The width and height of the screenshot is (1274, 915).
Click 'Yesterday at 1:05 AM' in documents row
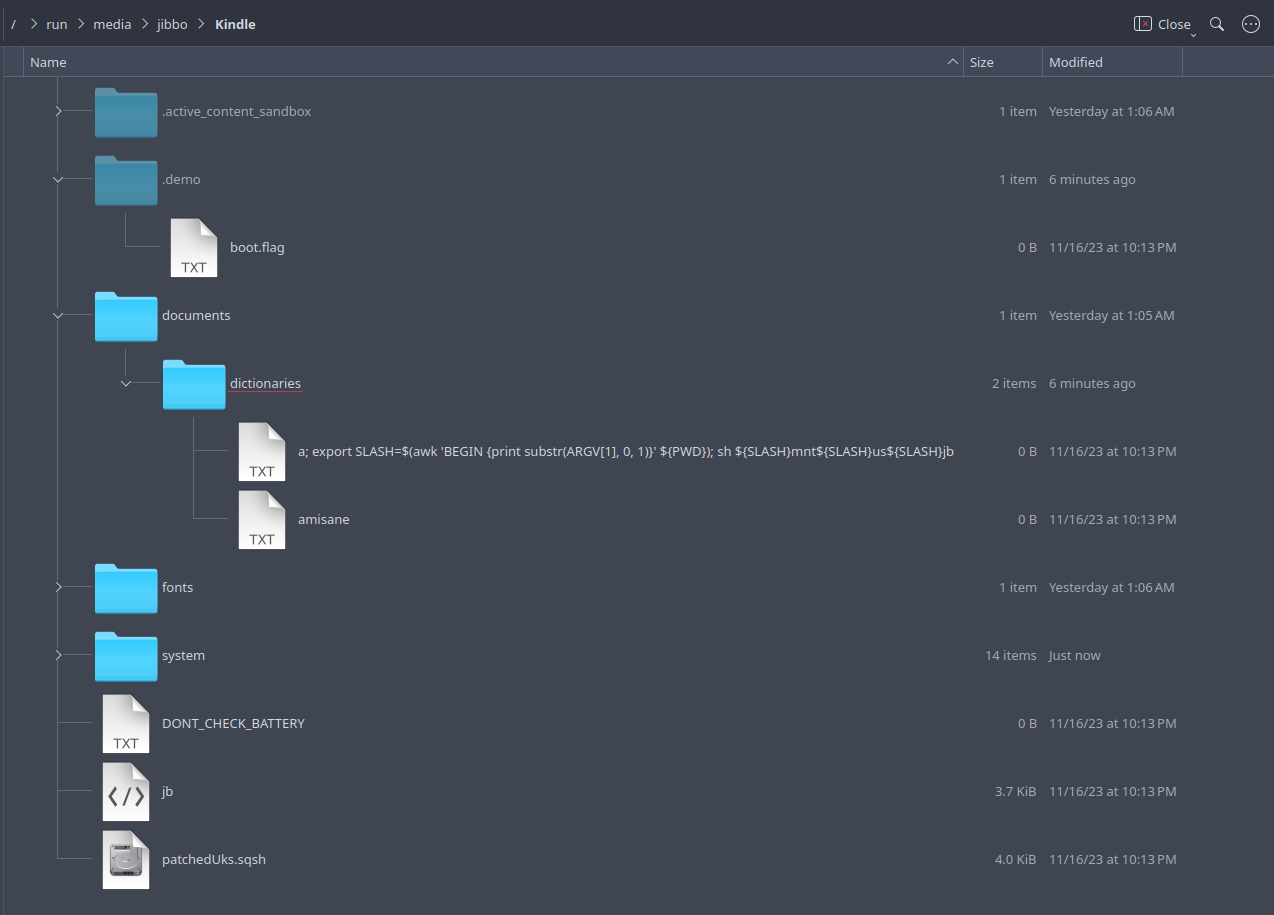pyautogui.click(x=1112, y=315)
